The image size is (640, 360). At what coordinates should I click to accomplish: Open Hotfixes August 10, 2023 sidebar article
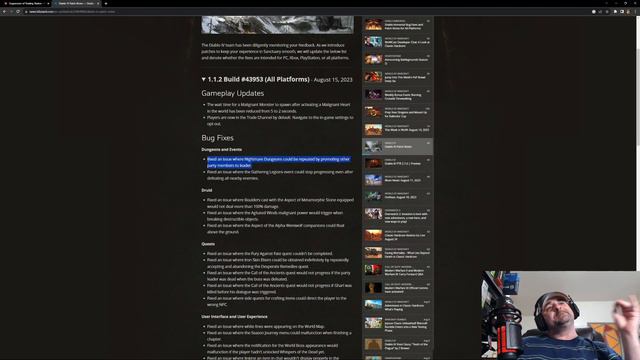coord(398,197)
